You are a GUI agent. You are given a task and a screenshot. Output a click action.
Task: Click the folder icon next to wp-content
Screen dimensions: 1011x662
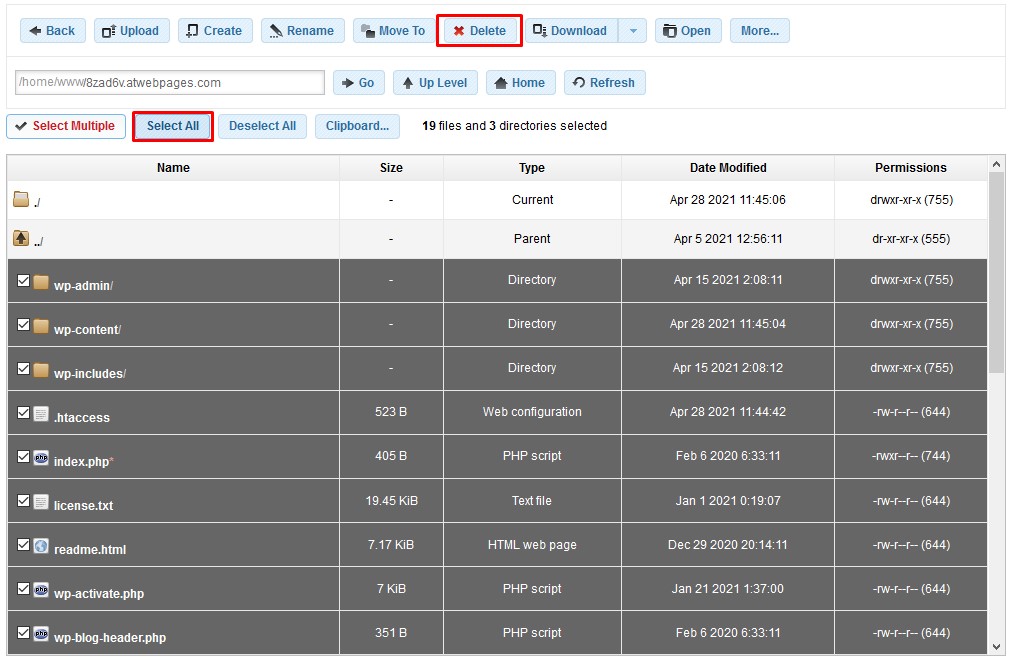click(42, 324)
